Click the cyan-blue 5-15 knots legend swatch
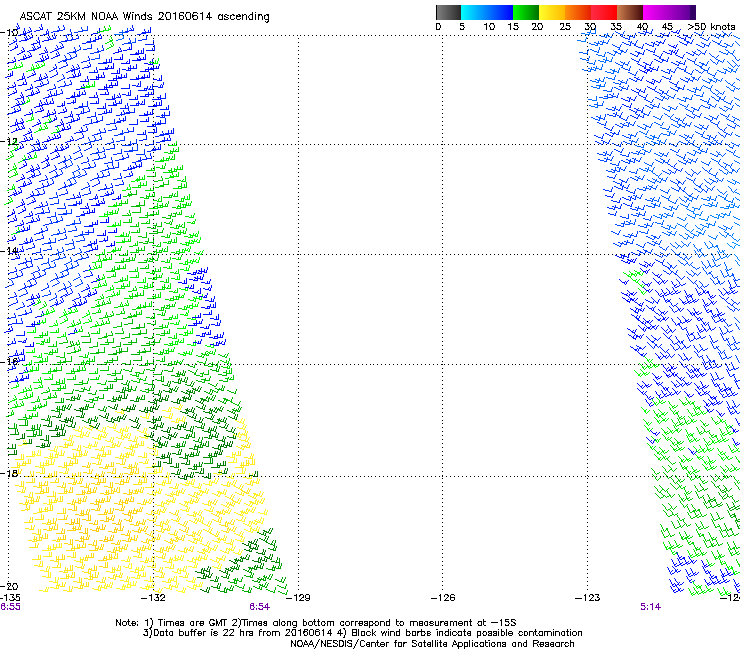The height and width of the screenshot is (650, 740). click(487, 12)
